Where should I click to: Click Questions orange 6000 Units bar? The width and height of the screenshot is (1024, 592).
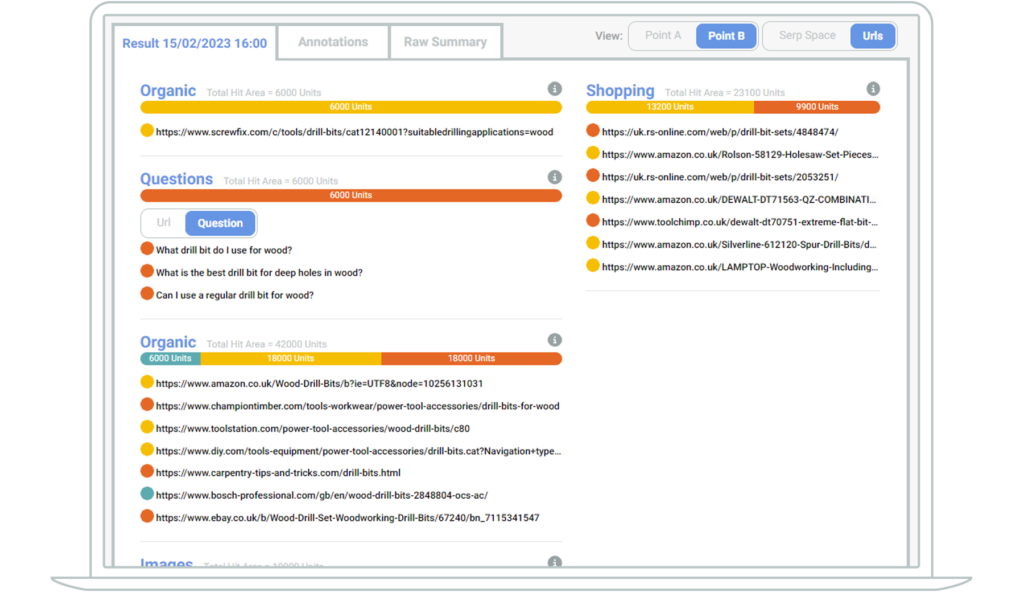(x=351, y=195)
